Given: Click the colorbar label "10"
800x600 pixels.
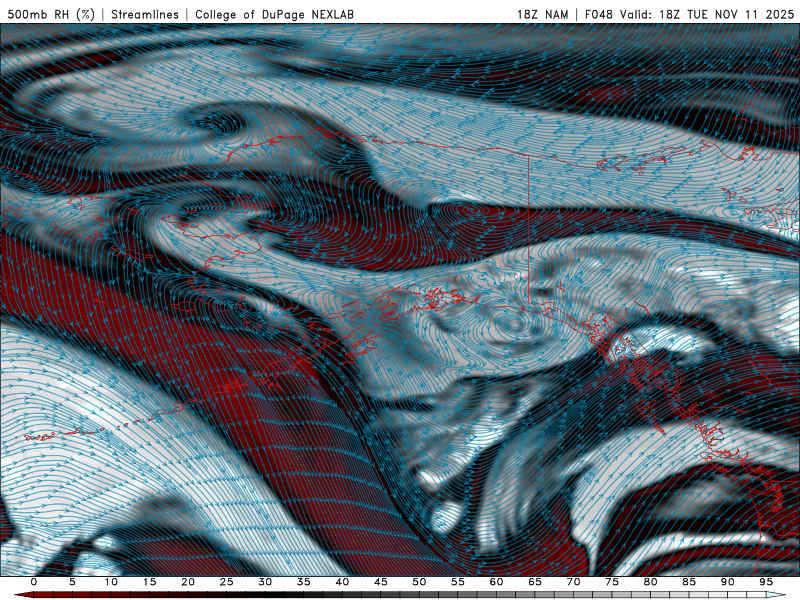Looking at the screenshot, I should click(x=111, y=582).
